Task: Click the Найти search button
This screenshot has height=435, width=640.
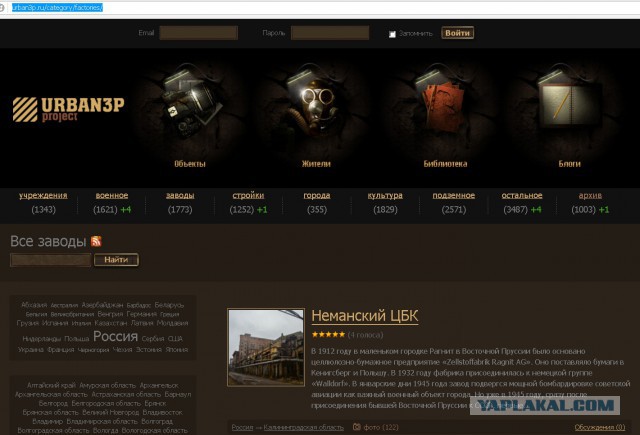Action: [116, 260]
